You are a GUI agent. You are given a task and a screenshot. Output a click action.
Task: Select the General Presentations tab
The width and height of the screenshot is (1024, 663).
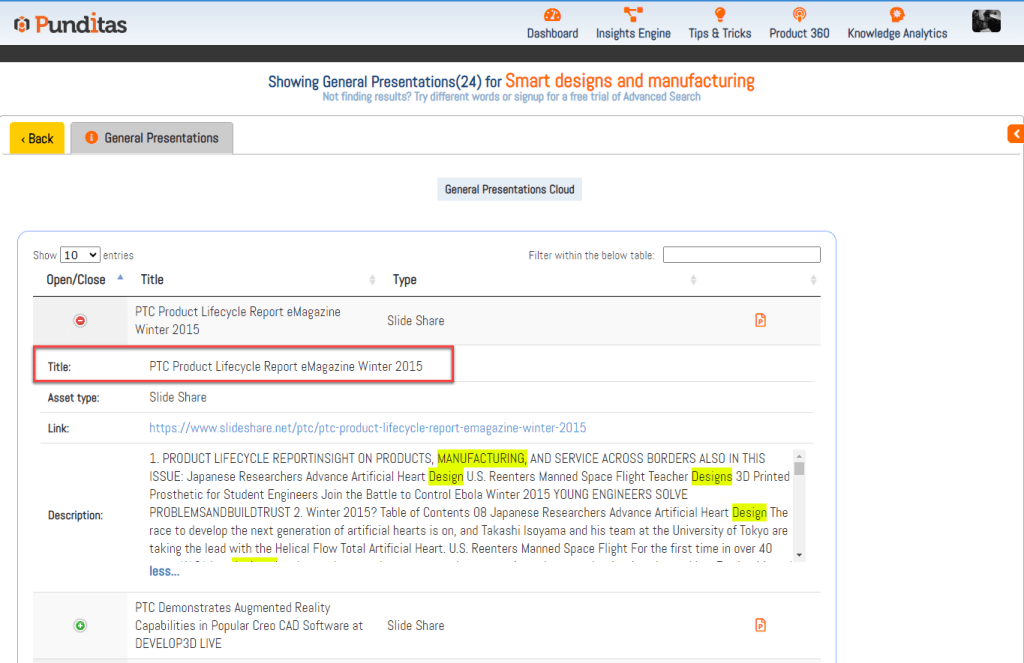(x=152, y=138)
